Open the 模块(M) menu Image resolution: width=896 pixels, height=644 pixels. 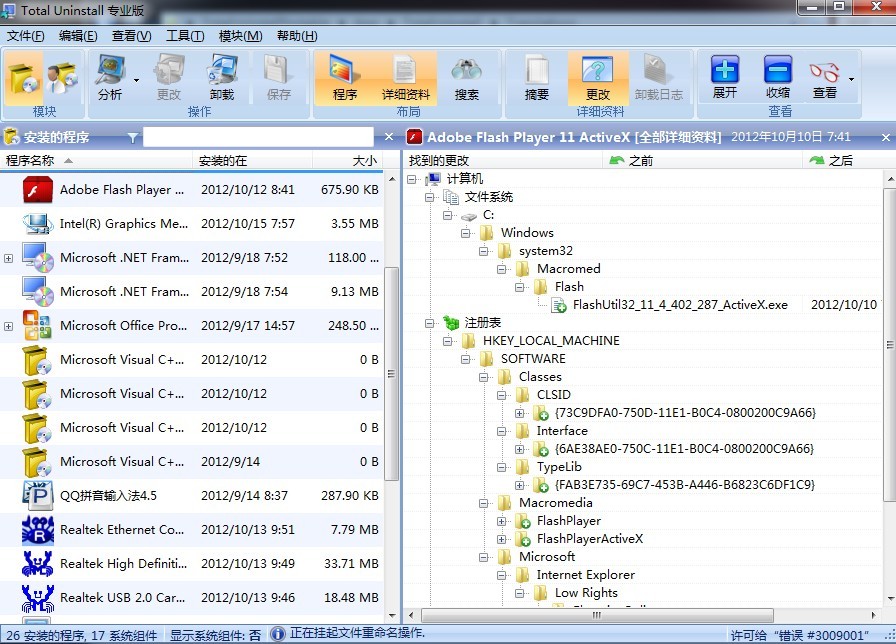(x=240, y=36)
